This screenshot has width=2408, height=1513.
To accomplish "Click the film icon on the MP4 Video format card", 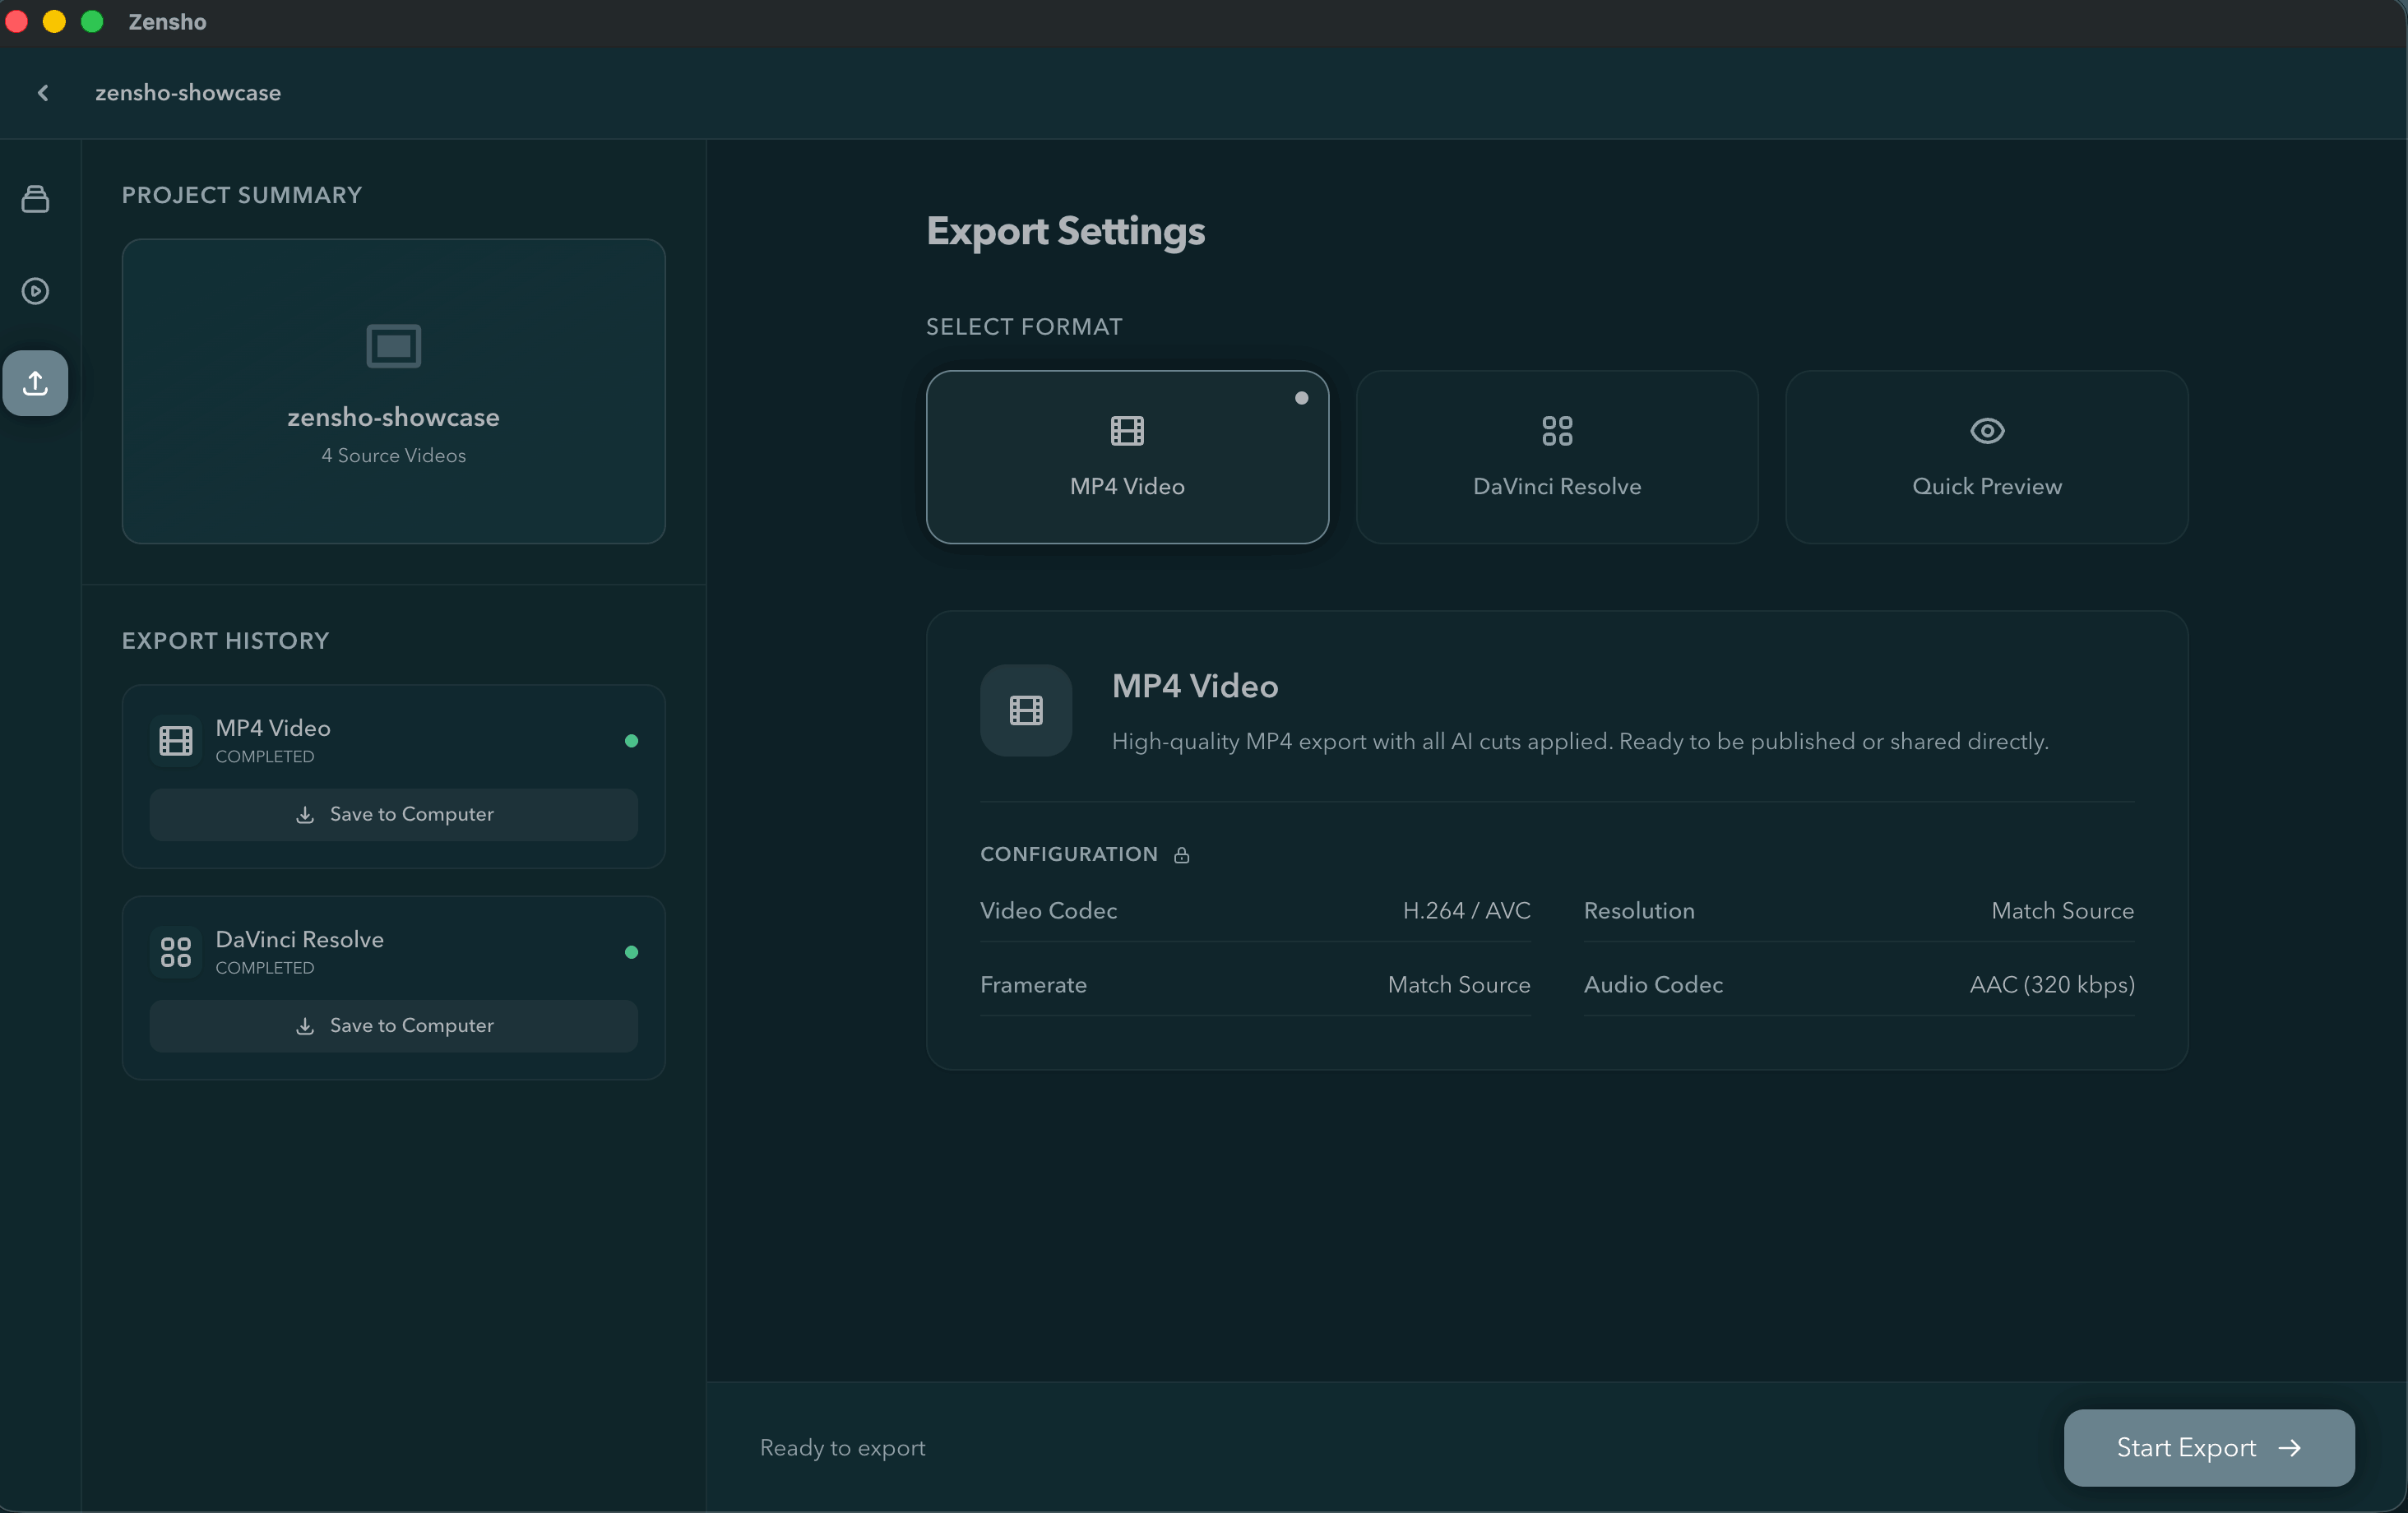I will pyautogui.click(x=1127, y=431).
